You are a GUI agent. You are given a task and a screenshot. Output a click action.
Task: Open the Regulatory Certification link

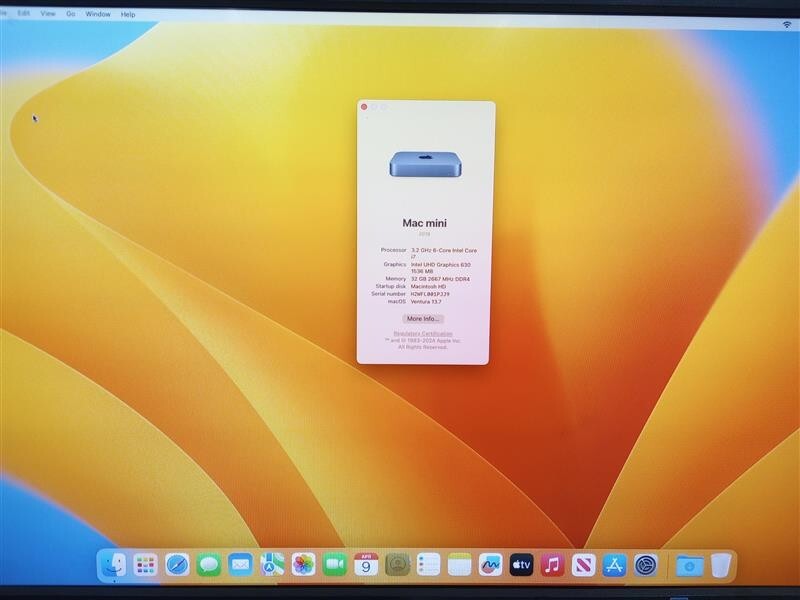(424, 333)
